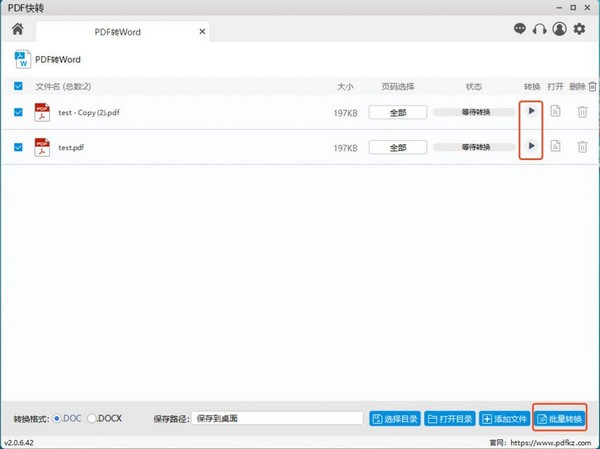This screenshot has width=600, height=449.
Task: Start converting test.pdf with play button
Action: coord(531,147)
